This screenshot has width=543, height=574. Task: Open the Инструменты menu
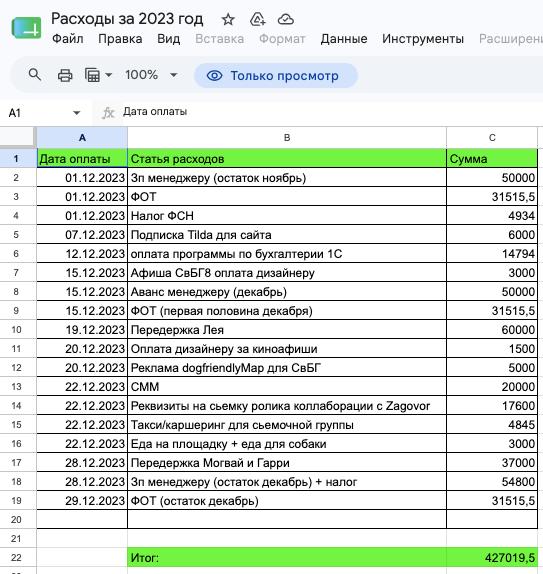[423, 39]
